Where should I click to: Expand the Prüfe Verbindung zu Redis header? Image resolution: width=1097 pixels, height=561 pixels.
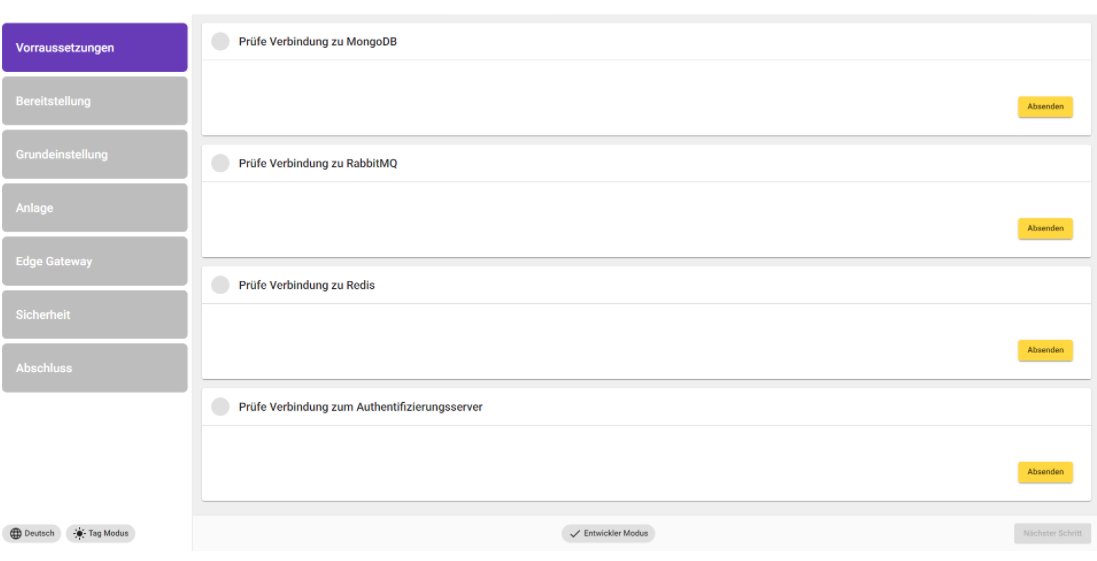(645, 286)
